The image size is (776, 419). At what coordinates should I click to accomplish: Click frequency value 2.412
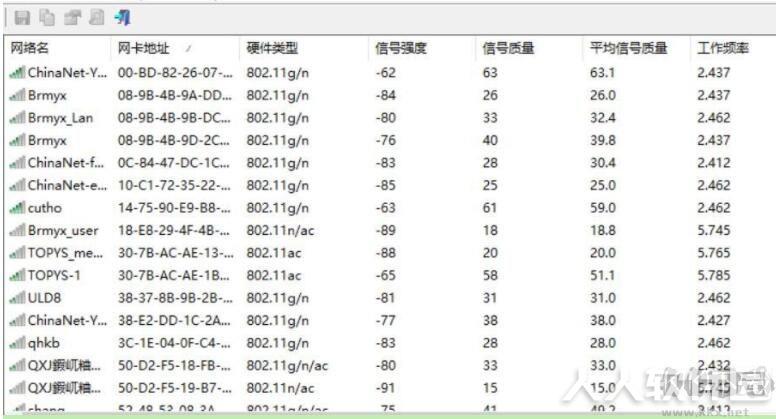click(714, 163)
